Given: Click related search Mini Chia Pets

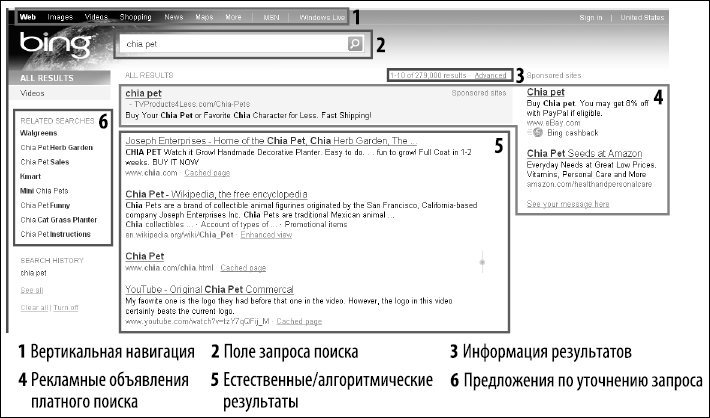Looking at the screenshot, I should (x=44, y=191).
